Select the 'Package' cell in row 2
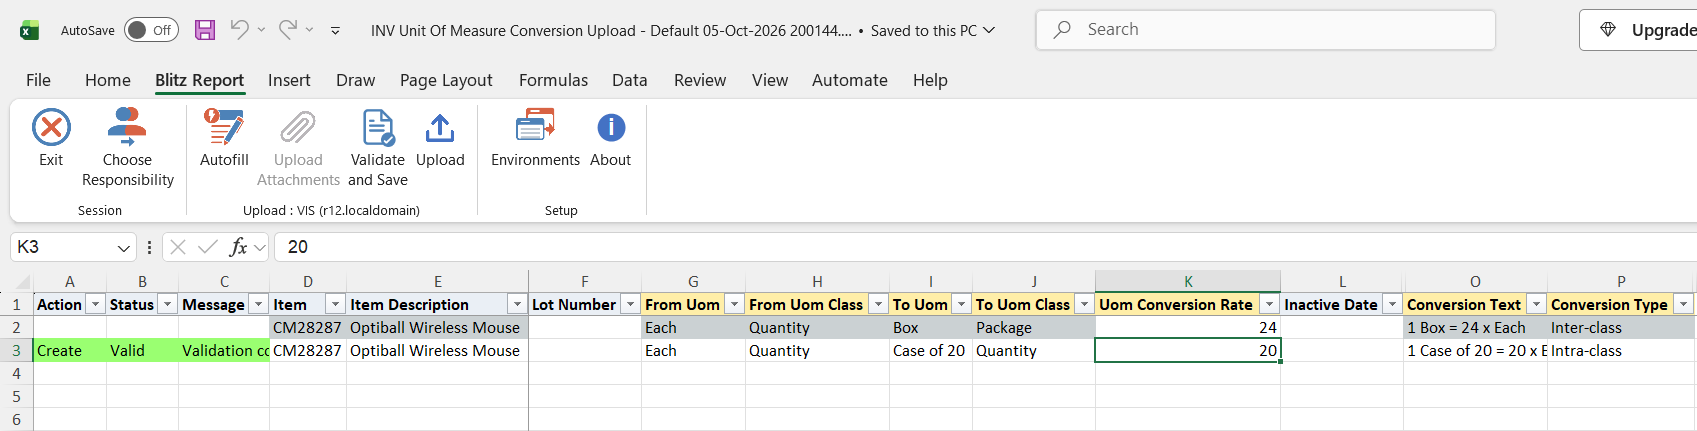The image size is (1697, 431). pos(1034,327)
